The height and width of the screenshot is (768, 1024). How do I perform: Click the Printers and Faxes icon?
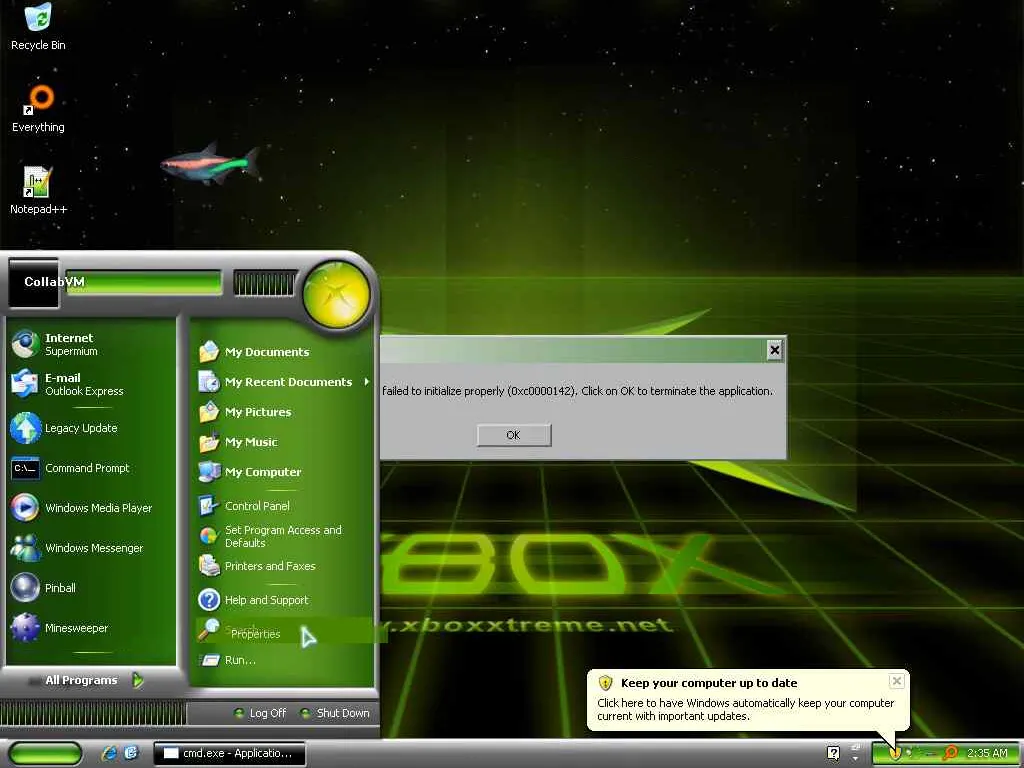click(209, 566)
